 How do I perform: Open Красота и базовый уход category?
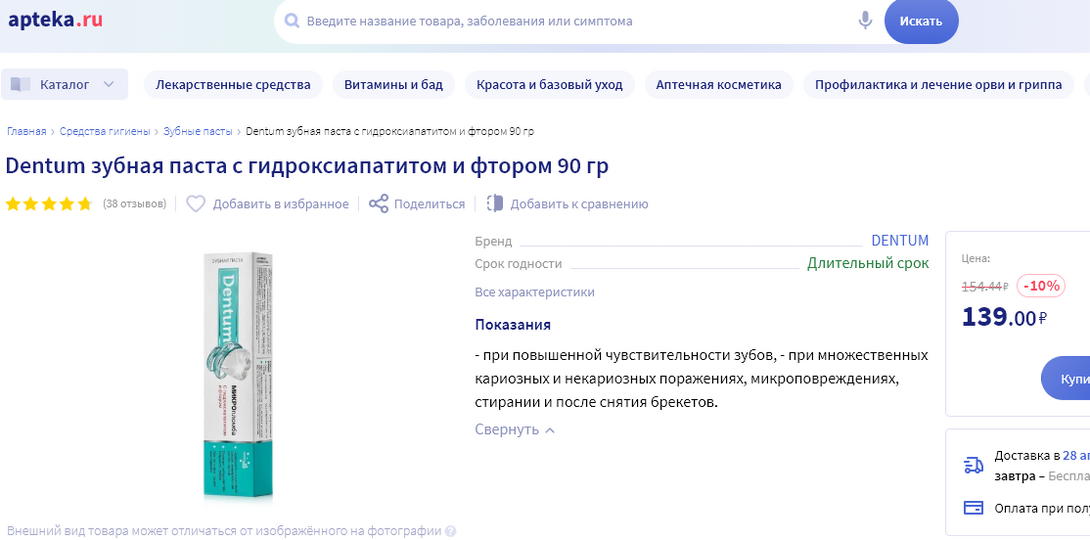(x=550, y=85)
